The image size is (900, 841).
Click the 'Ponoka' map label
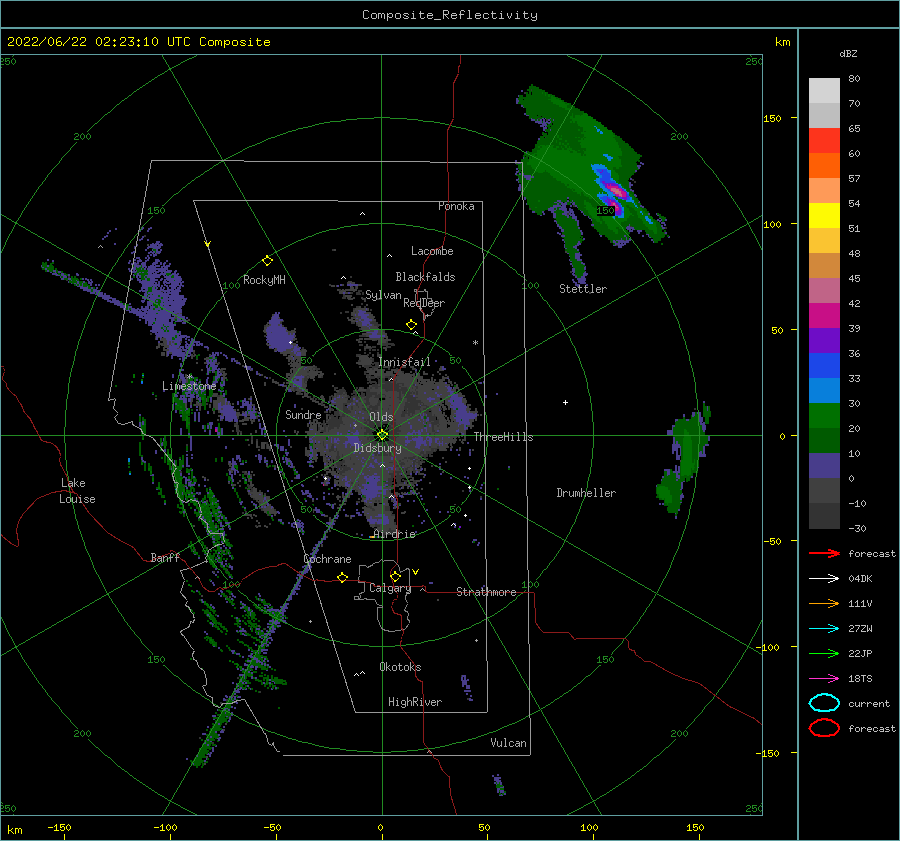[x=456, y=206]
